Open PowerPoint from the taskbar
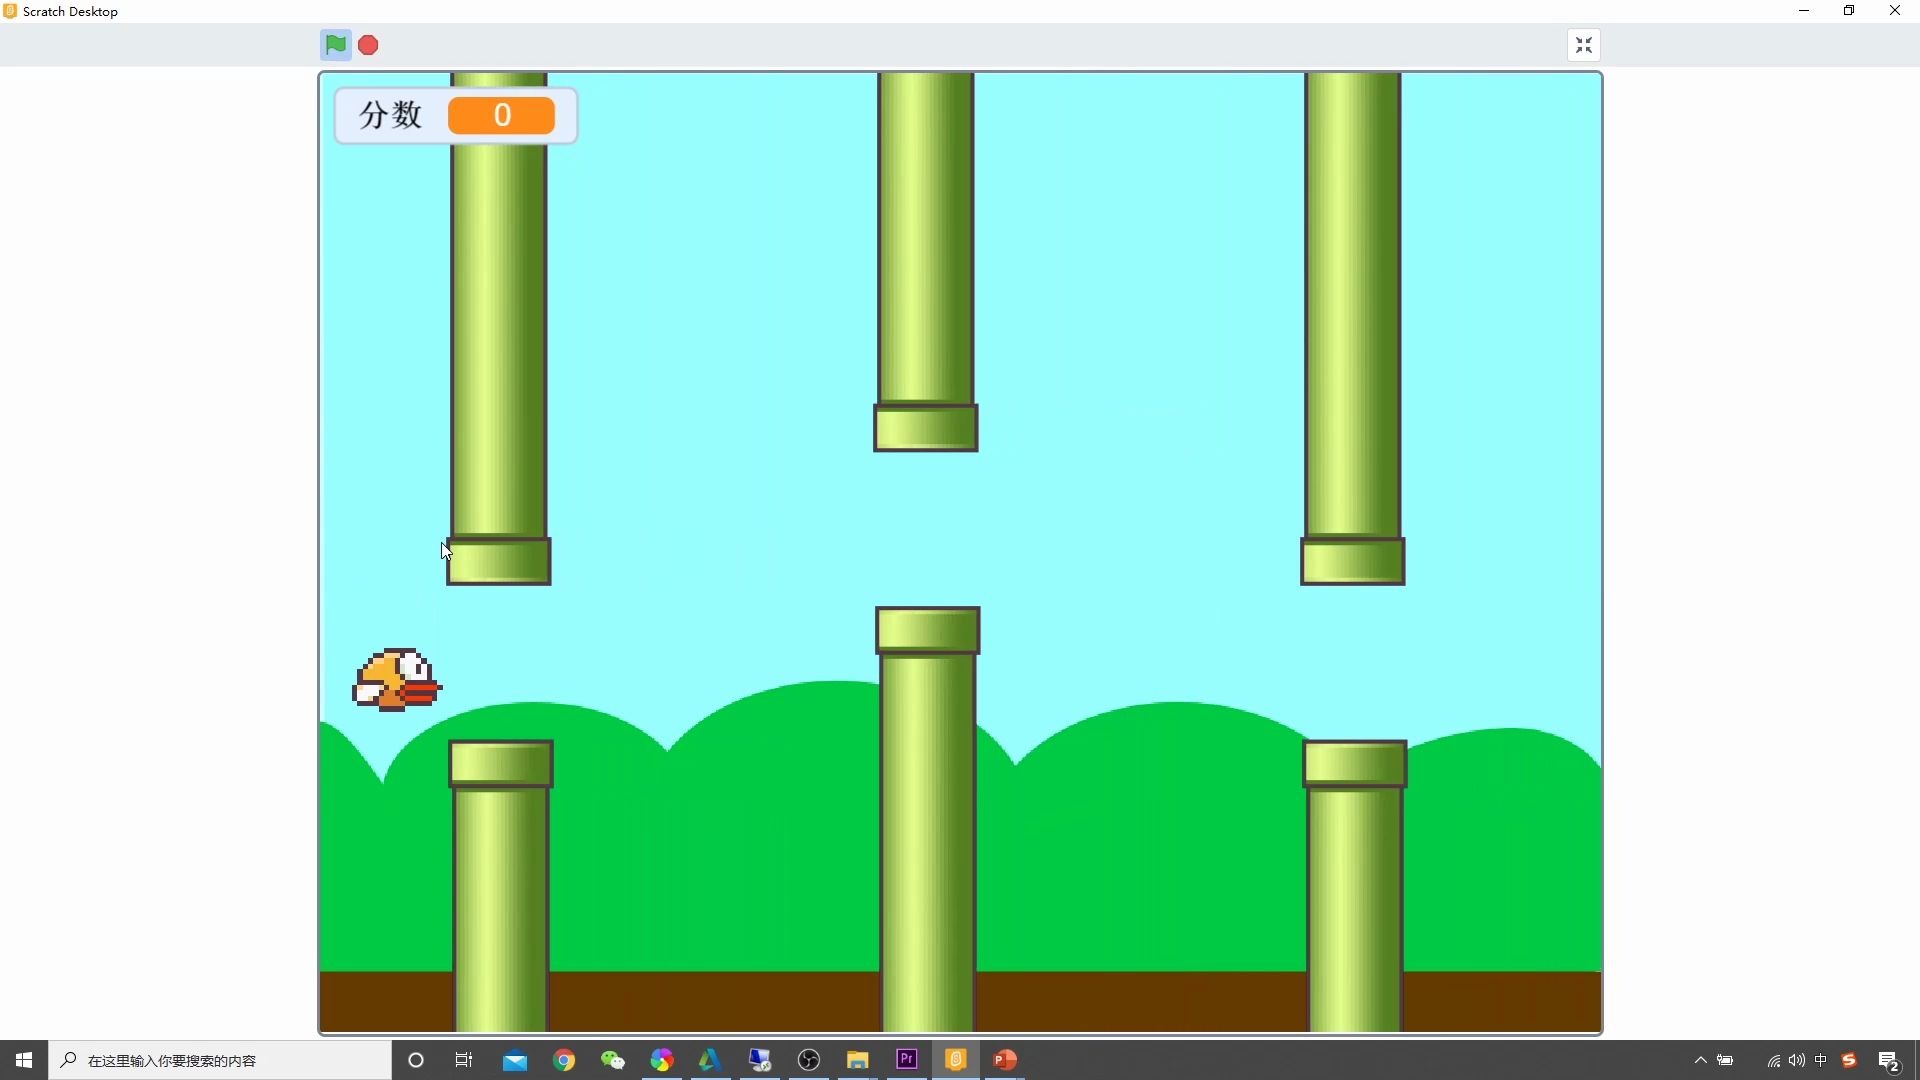This screenshot has height=1080, width=1920. coord(1005,1060)
